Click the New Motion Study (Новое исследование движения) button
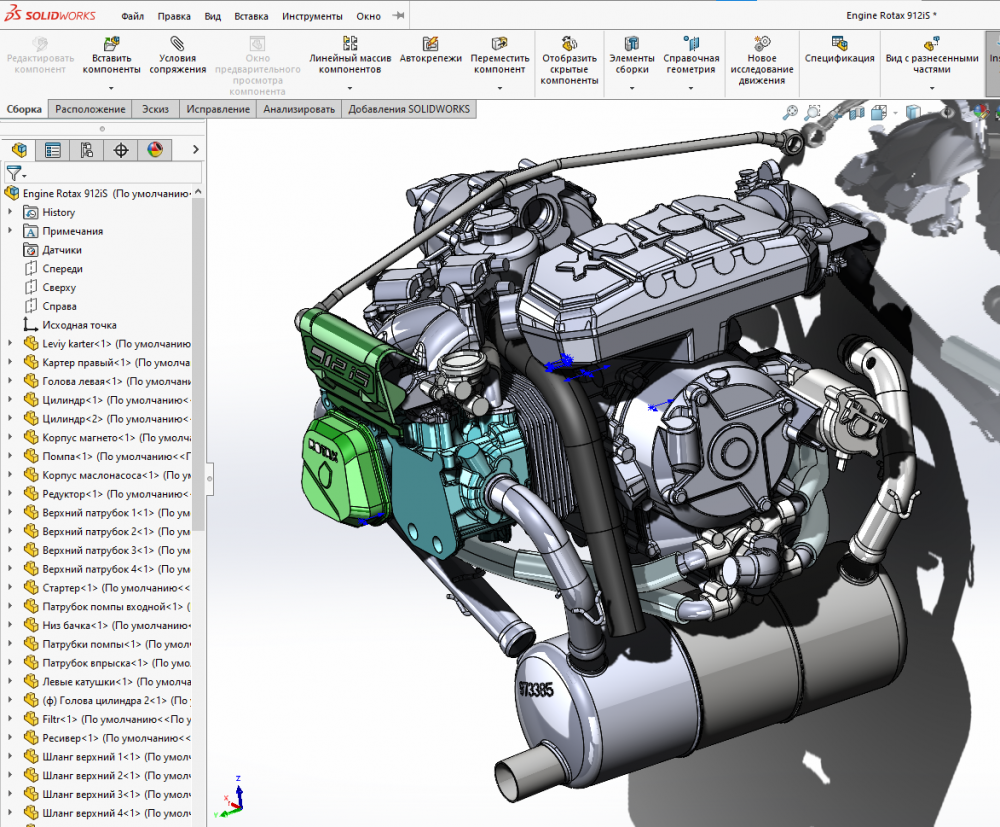The width and height of the screenshot is (1000, 827). pos(762,44)
